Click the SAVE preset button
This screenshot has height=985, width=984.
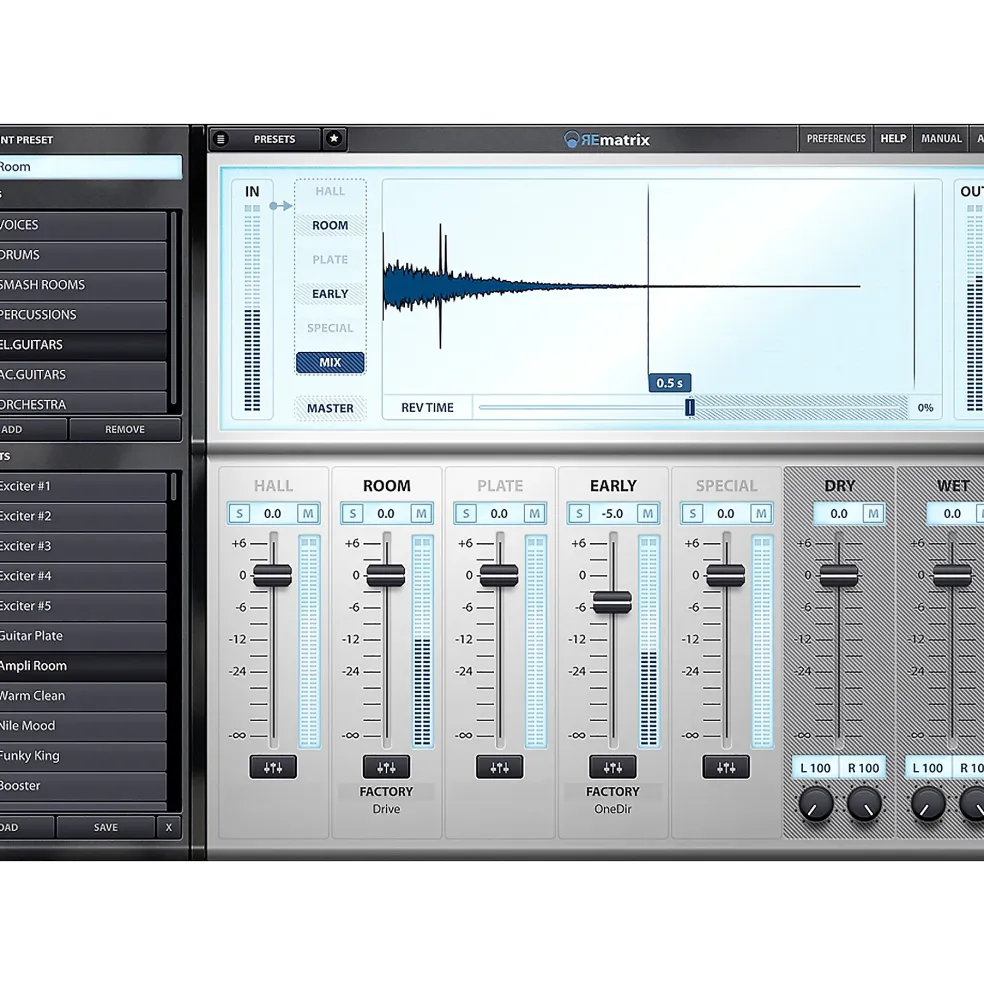106,827
